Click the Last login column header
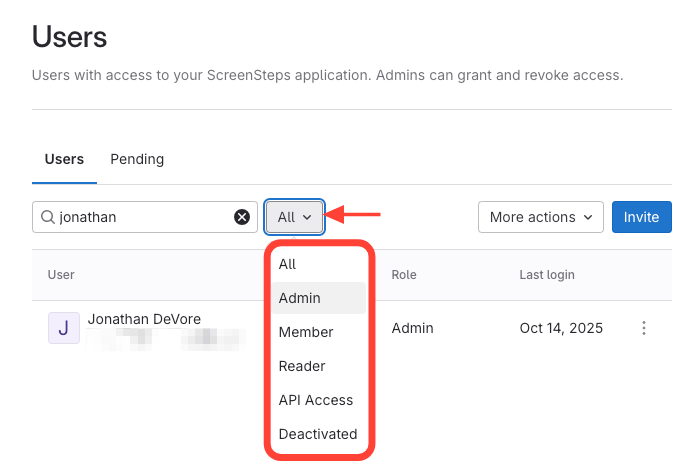 coord(547,275)
